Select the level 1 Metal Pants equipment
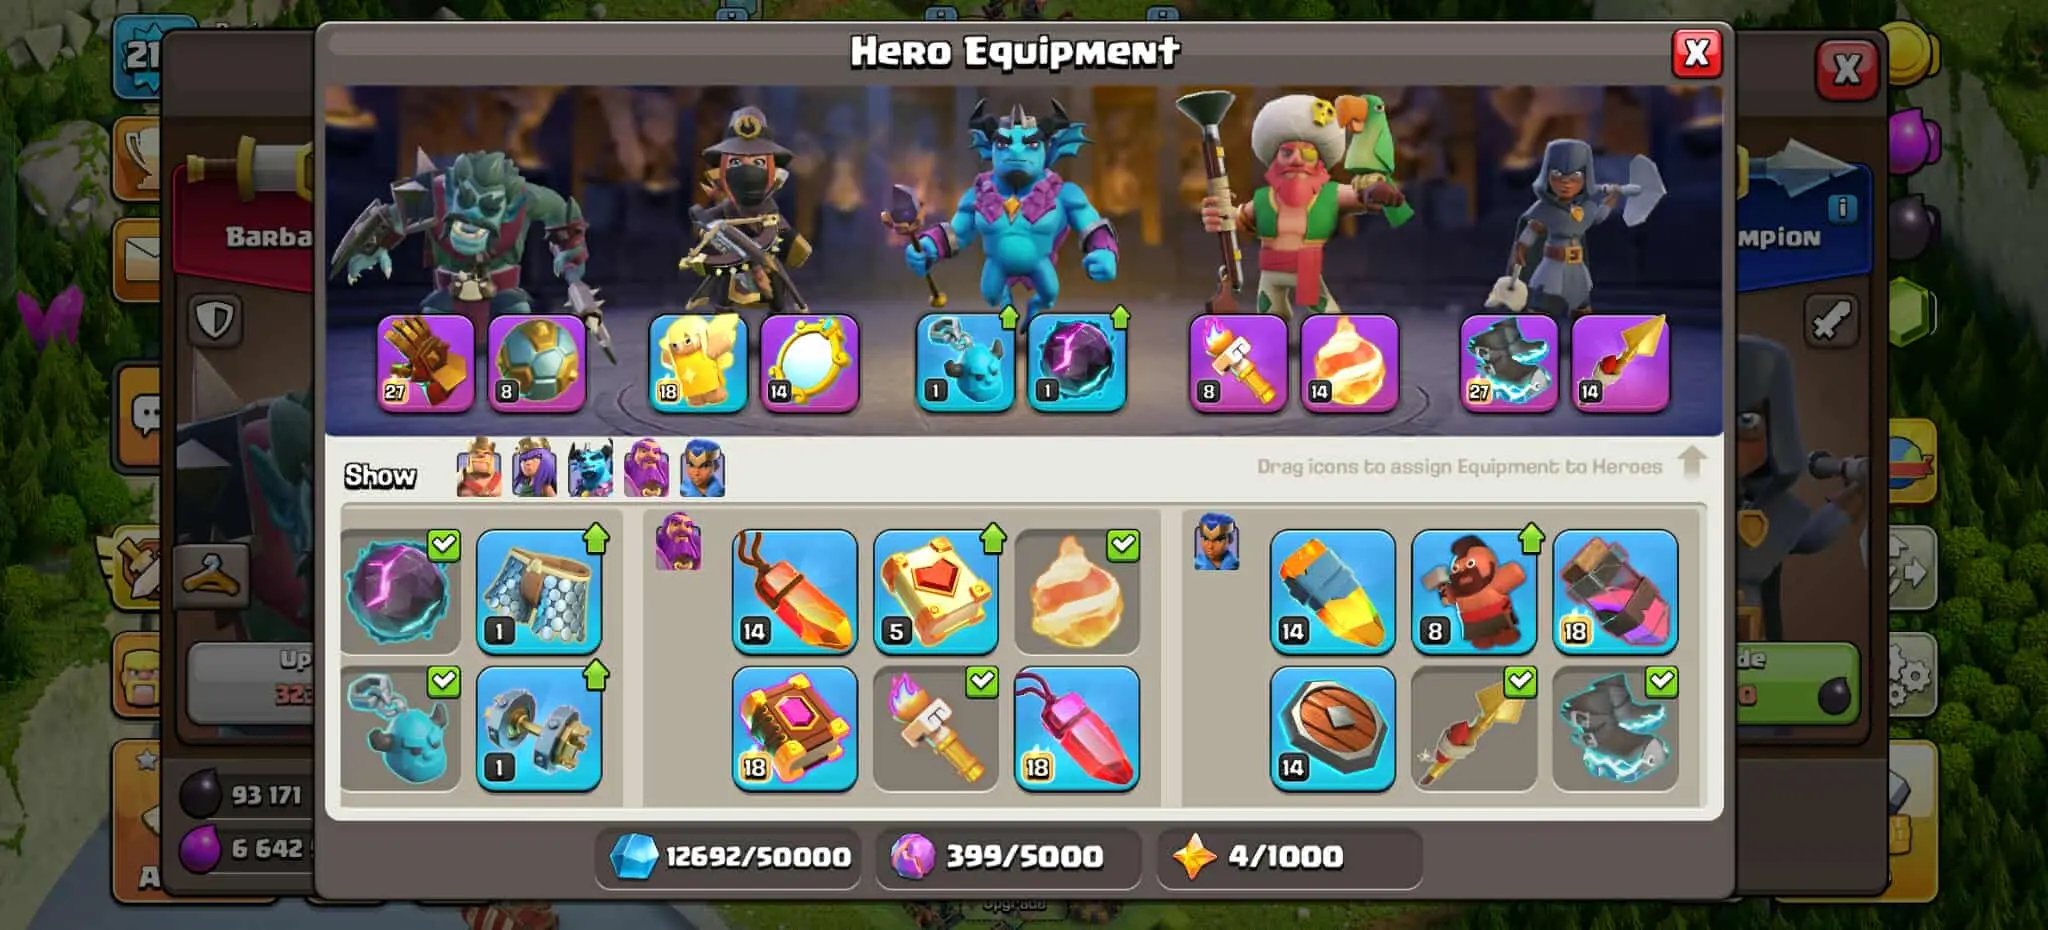The height and width of the screenshot is (930, 2048). point(539,592)
